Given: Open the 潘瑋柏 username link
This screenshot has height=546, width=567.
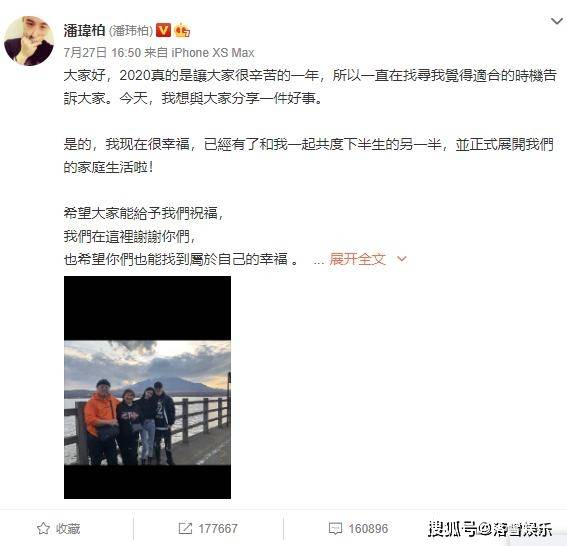Looking at the screenshot, I should 84,30.
